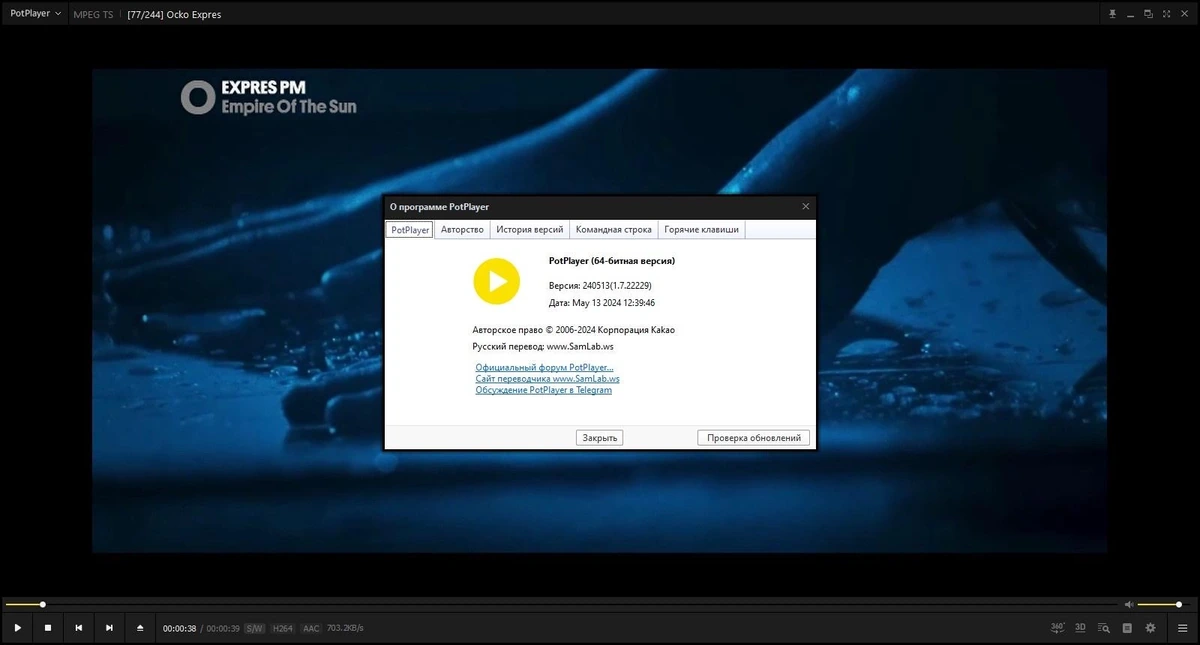Image resolution: width=1200 pixels, height=645 pixels.
Task: Start playback with the Play button
Action: click(x=17, y=628)
